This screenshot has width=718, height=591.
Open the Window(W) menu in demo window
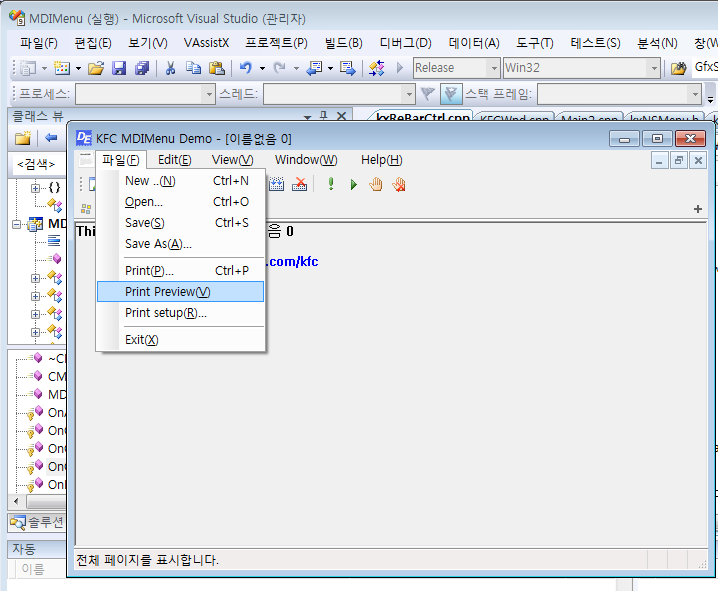(x=306, y=160)
